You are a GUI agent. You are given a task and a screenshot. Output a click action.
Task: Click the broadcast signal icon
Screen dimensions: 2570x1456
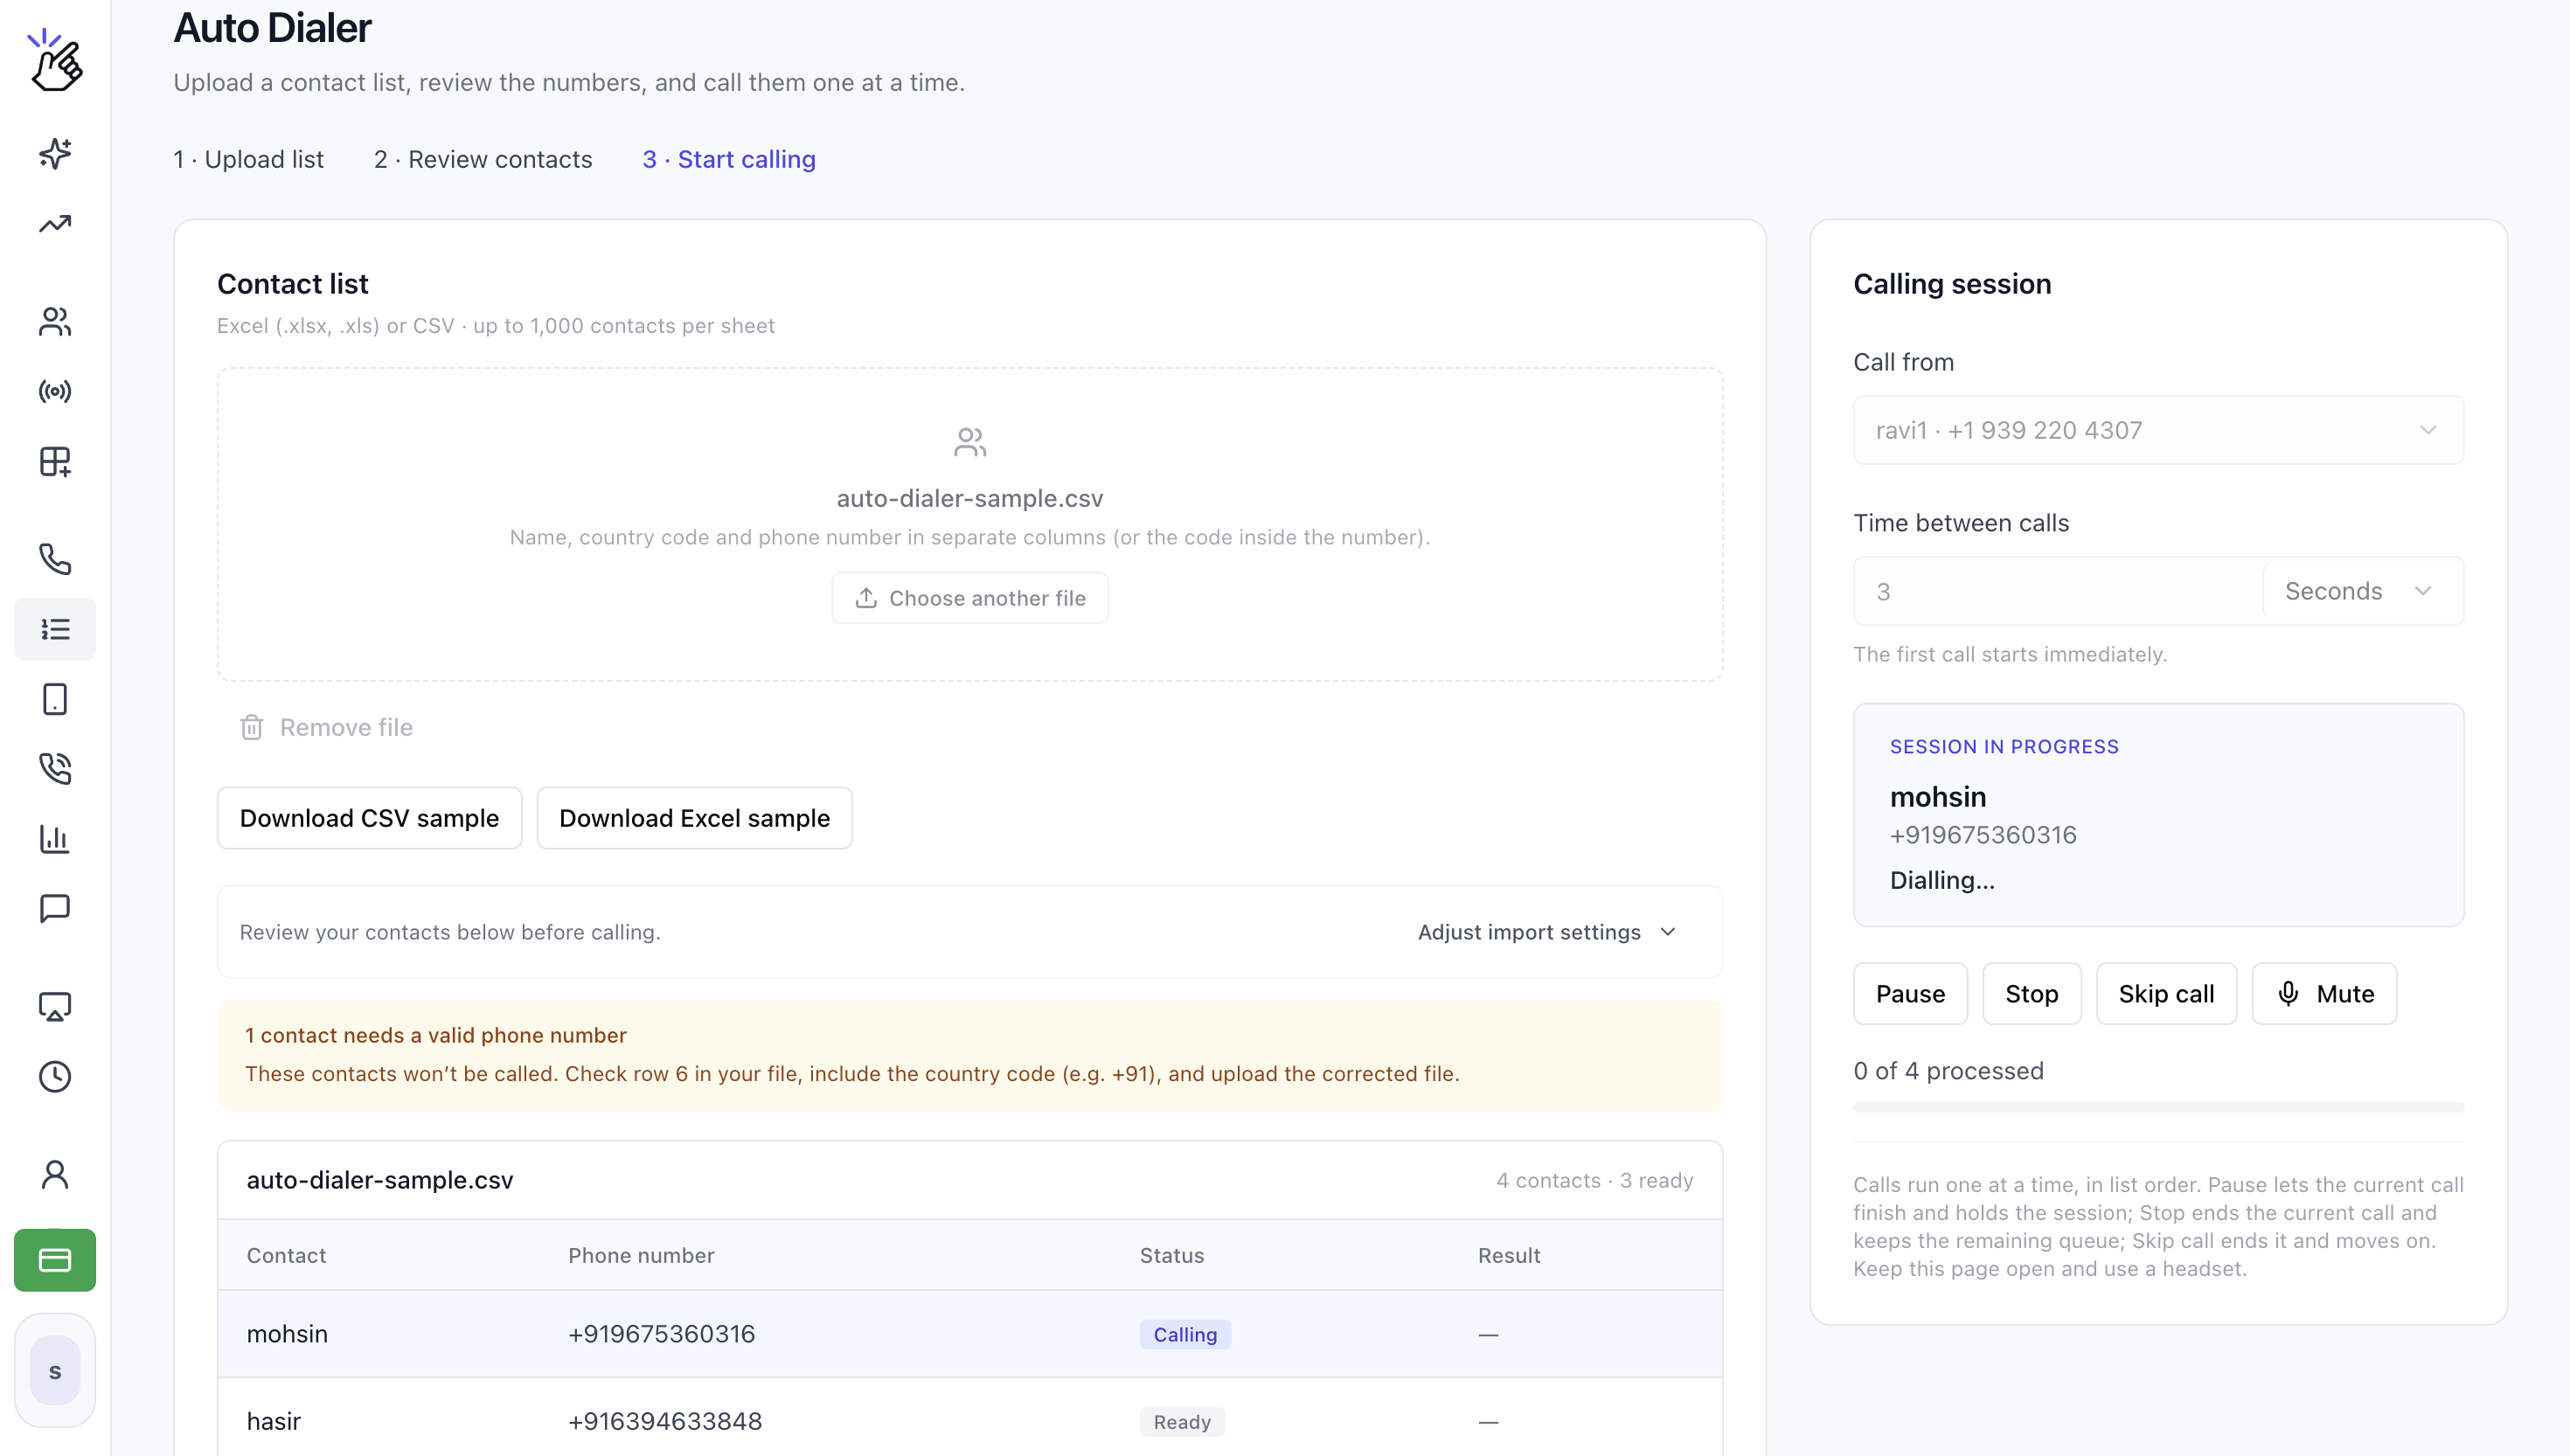point(55,391)
